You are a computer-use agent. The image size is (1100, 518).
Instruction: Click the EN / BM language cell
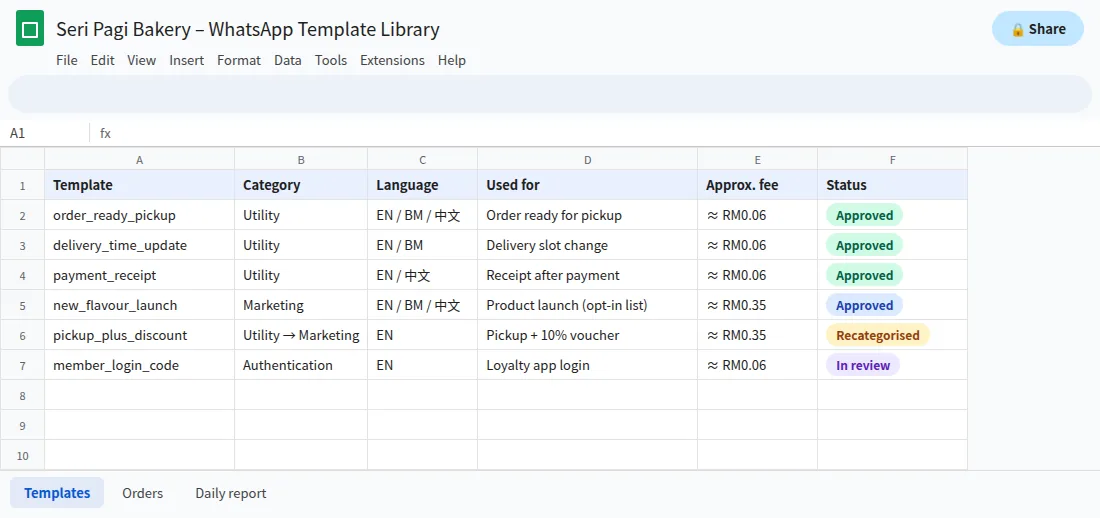(422, 245)
